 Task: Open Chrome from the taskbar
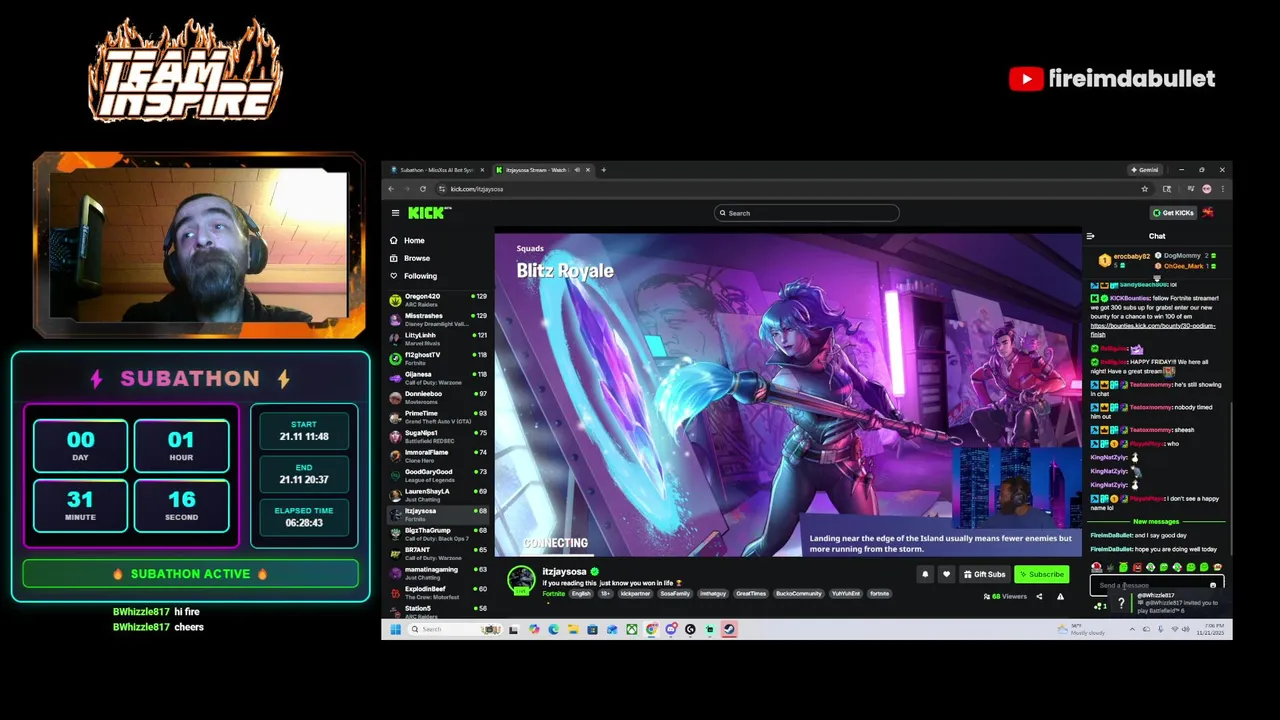tap(651, 629)
